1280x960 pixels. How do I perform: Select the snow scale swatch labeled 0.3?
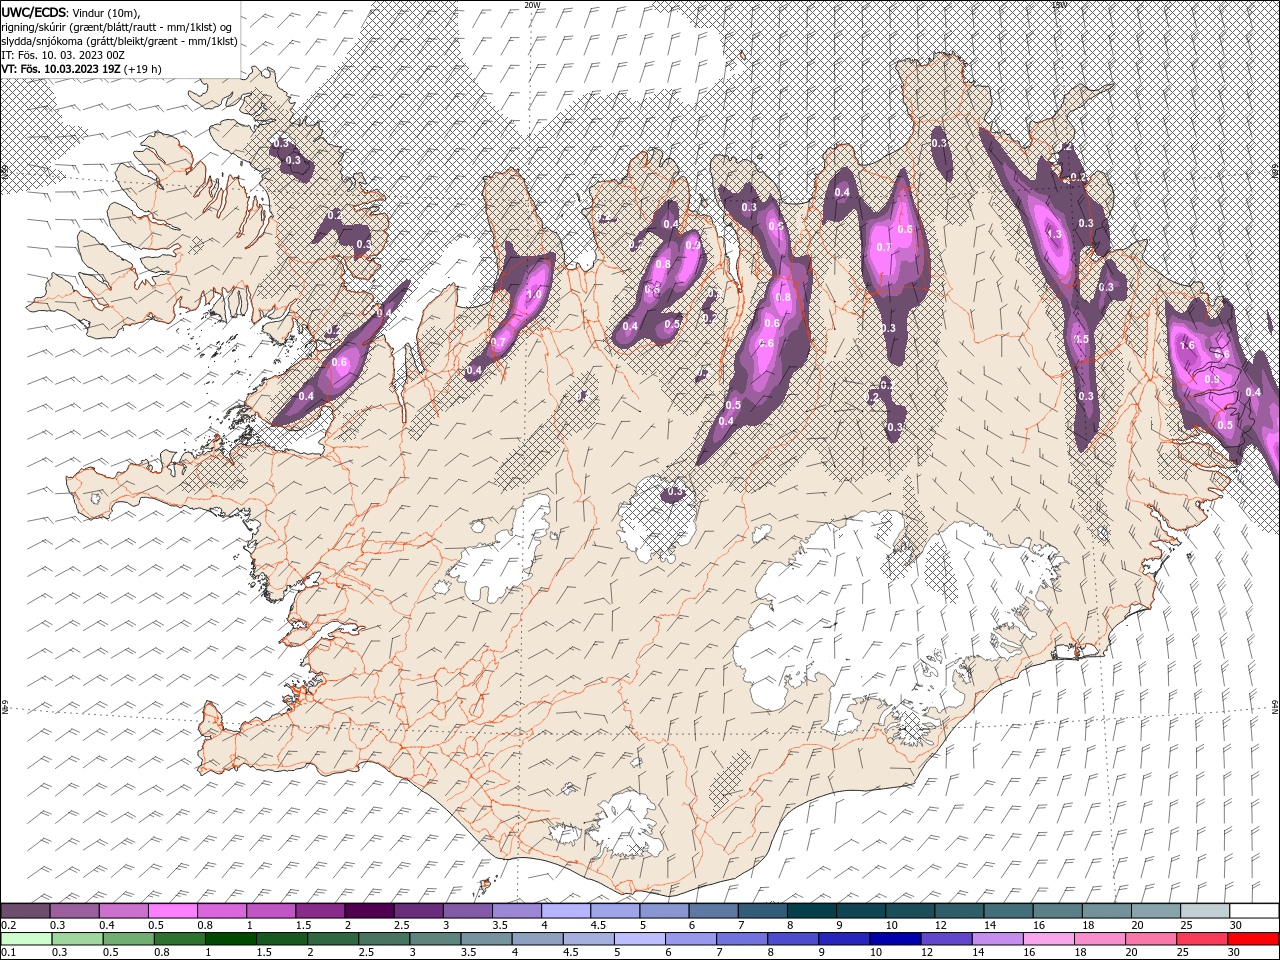tap(74, 911)
